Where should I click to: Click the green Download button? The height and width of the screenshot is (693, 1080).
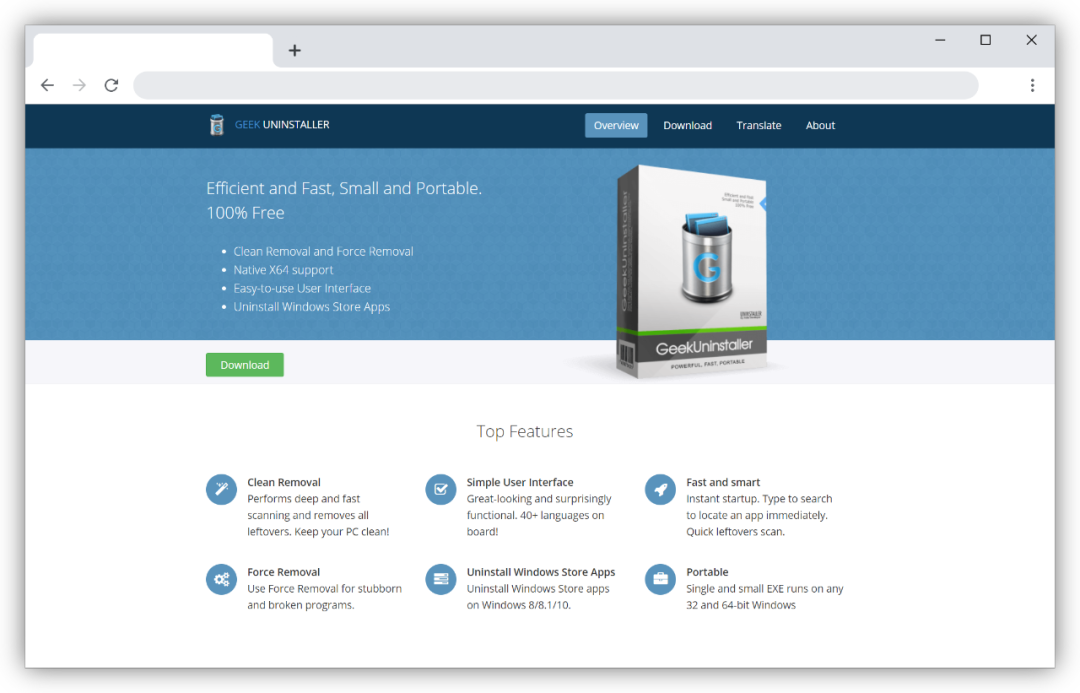(245, 365)
